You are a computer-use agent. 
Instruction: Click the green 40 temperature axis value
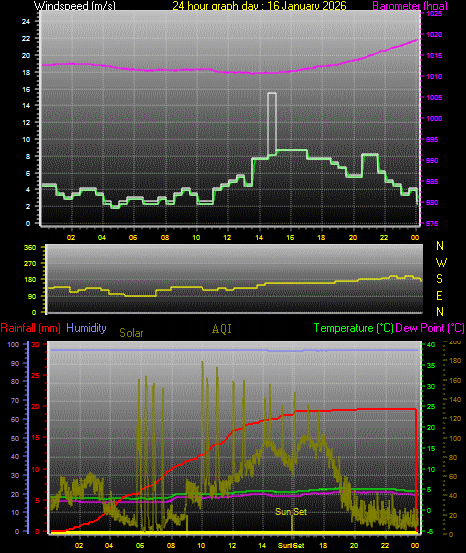[x=431, y=345]
